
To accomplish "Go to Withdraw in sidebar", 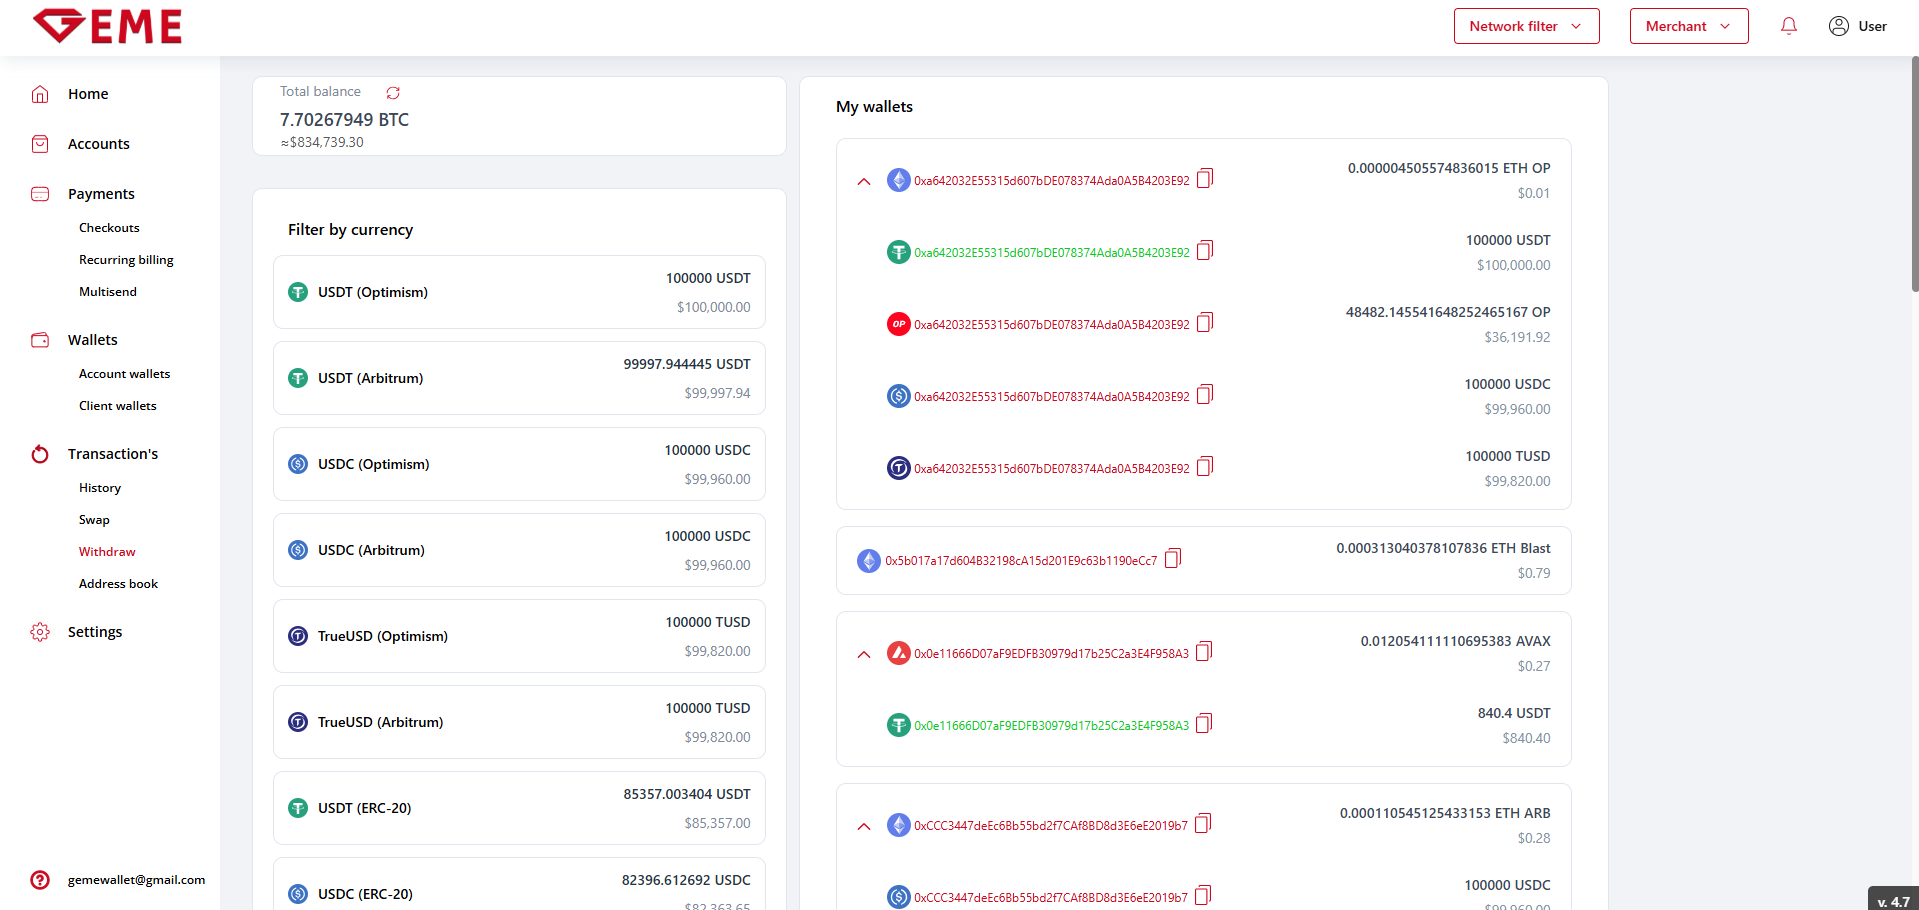I will tap(107, 552).
